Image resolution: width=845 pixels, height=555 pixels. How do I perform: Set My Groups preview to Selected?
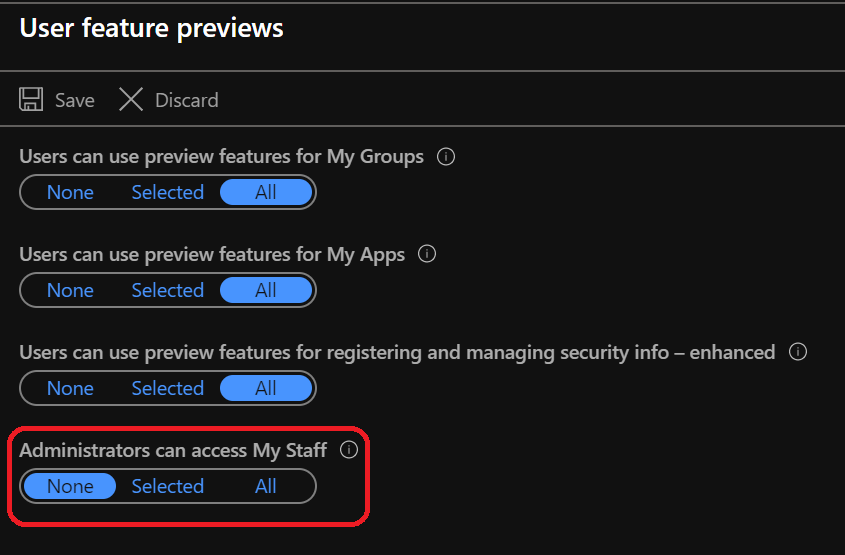pos(168,193)
